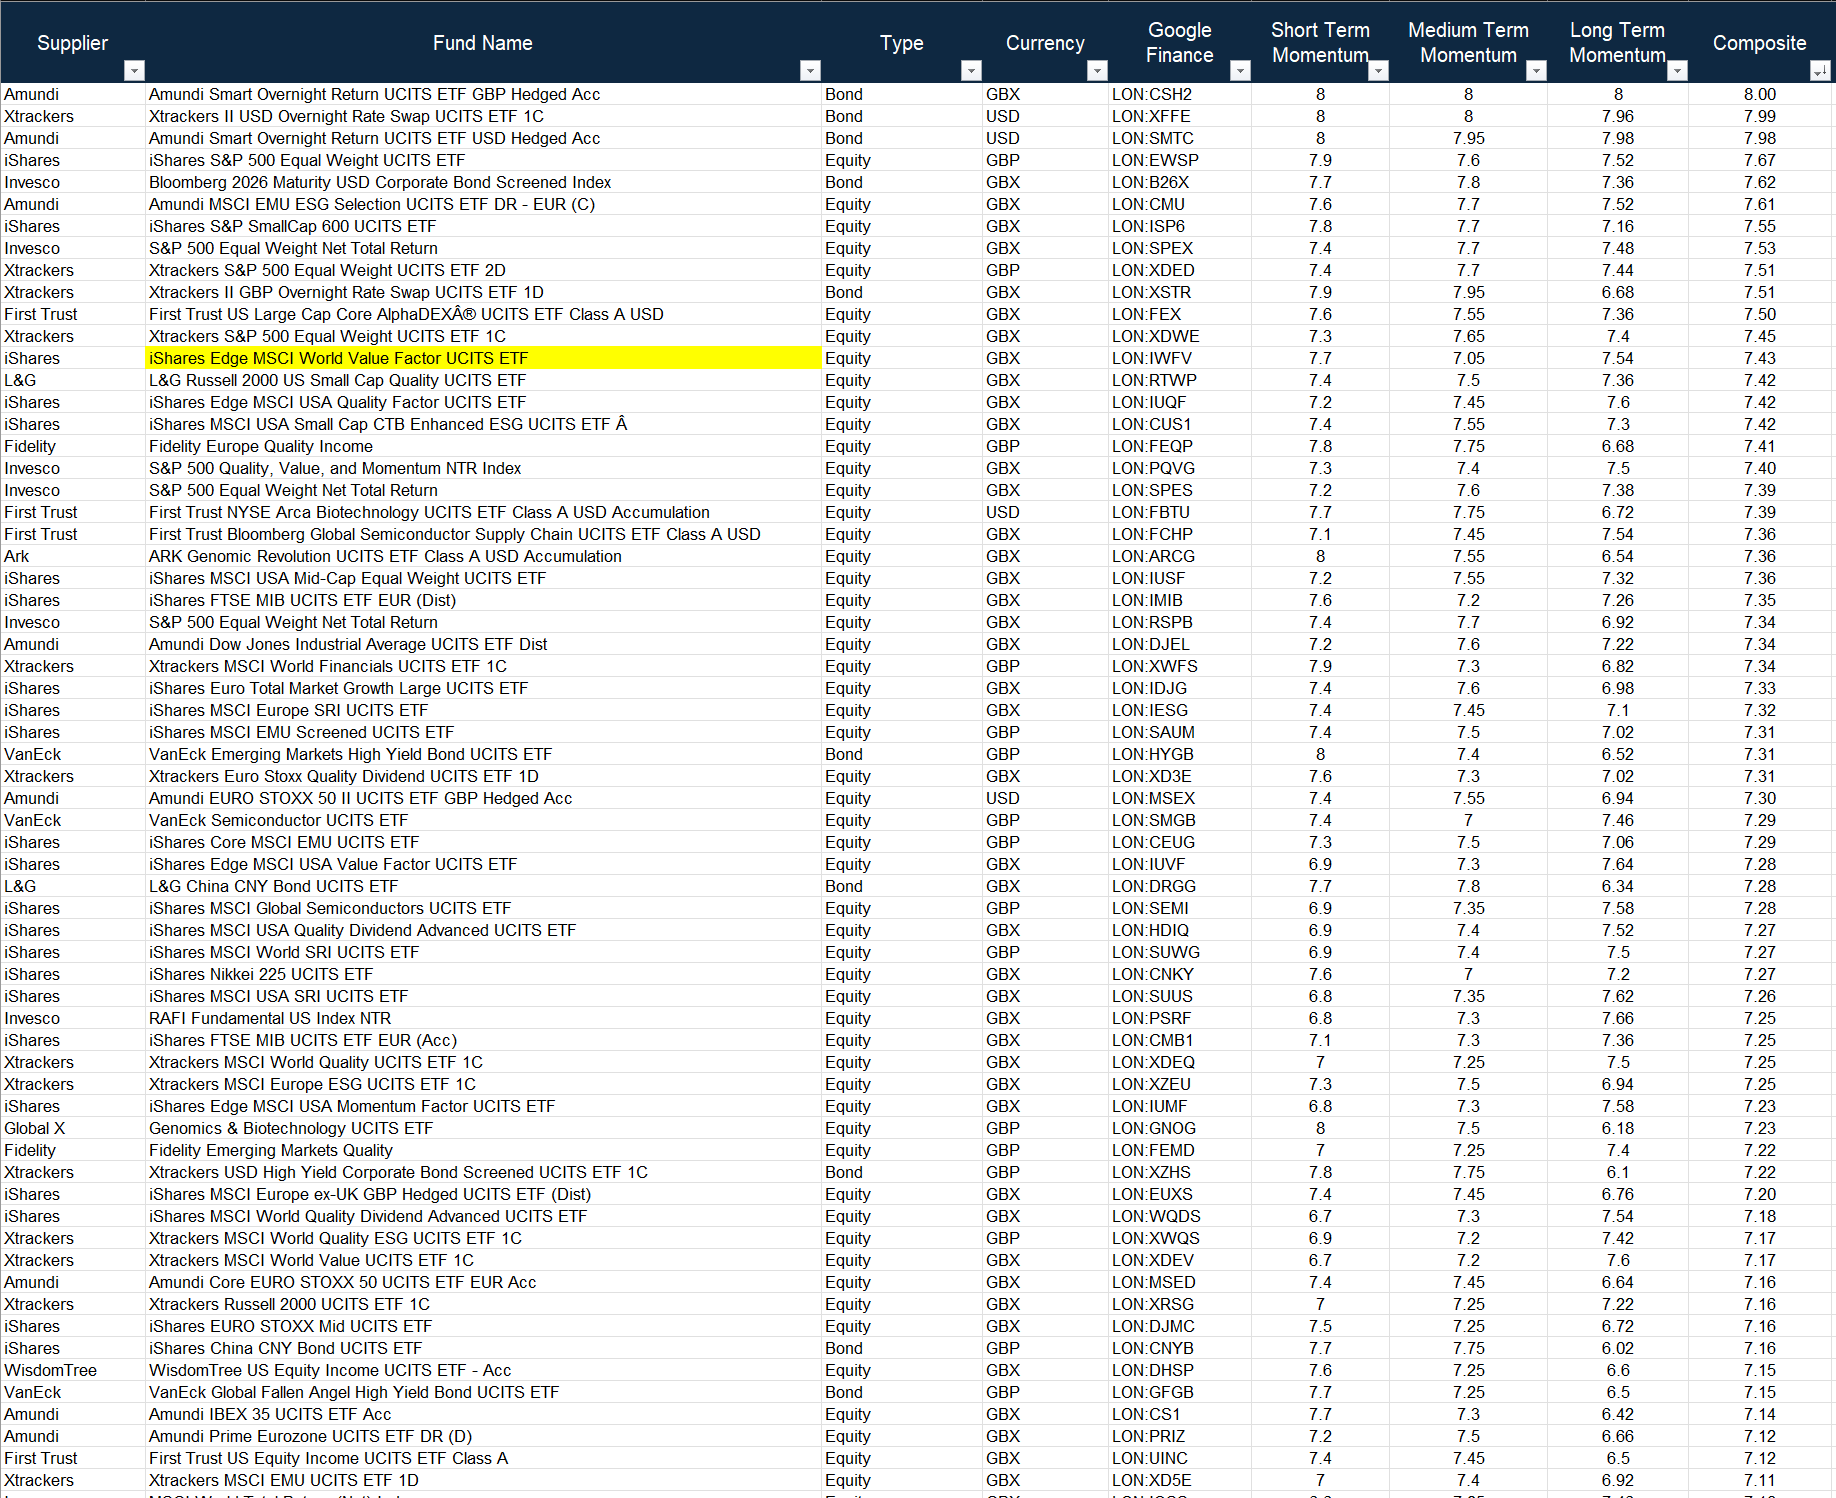Click the Ark supplier cell

tap(73, 556)
